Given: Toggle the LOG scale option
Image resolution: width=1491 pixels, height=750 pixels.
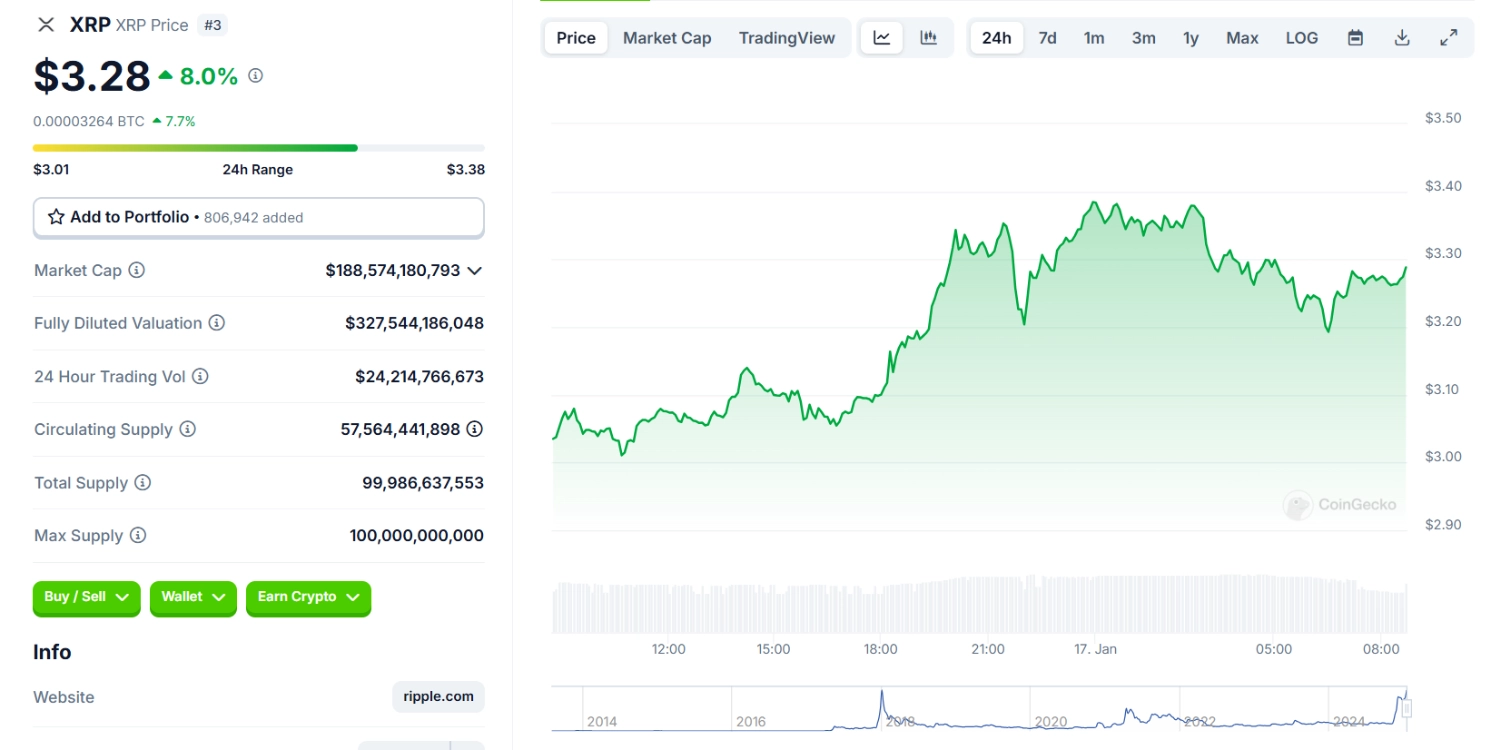Looking at the screenshot, I should [1301, 38].
